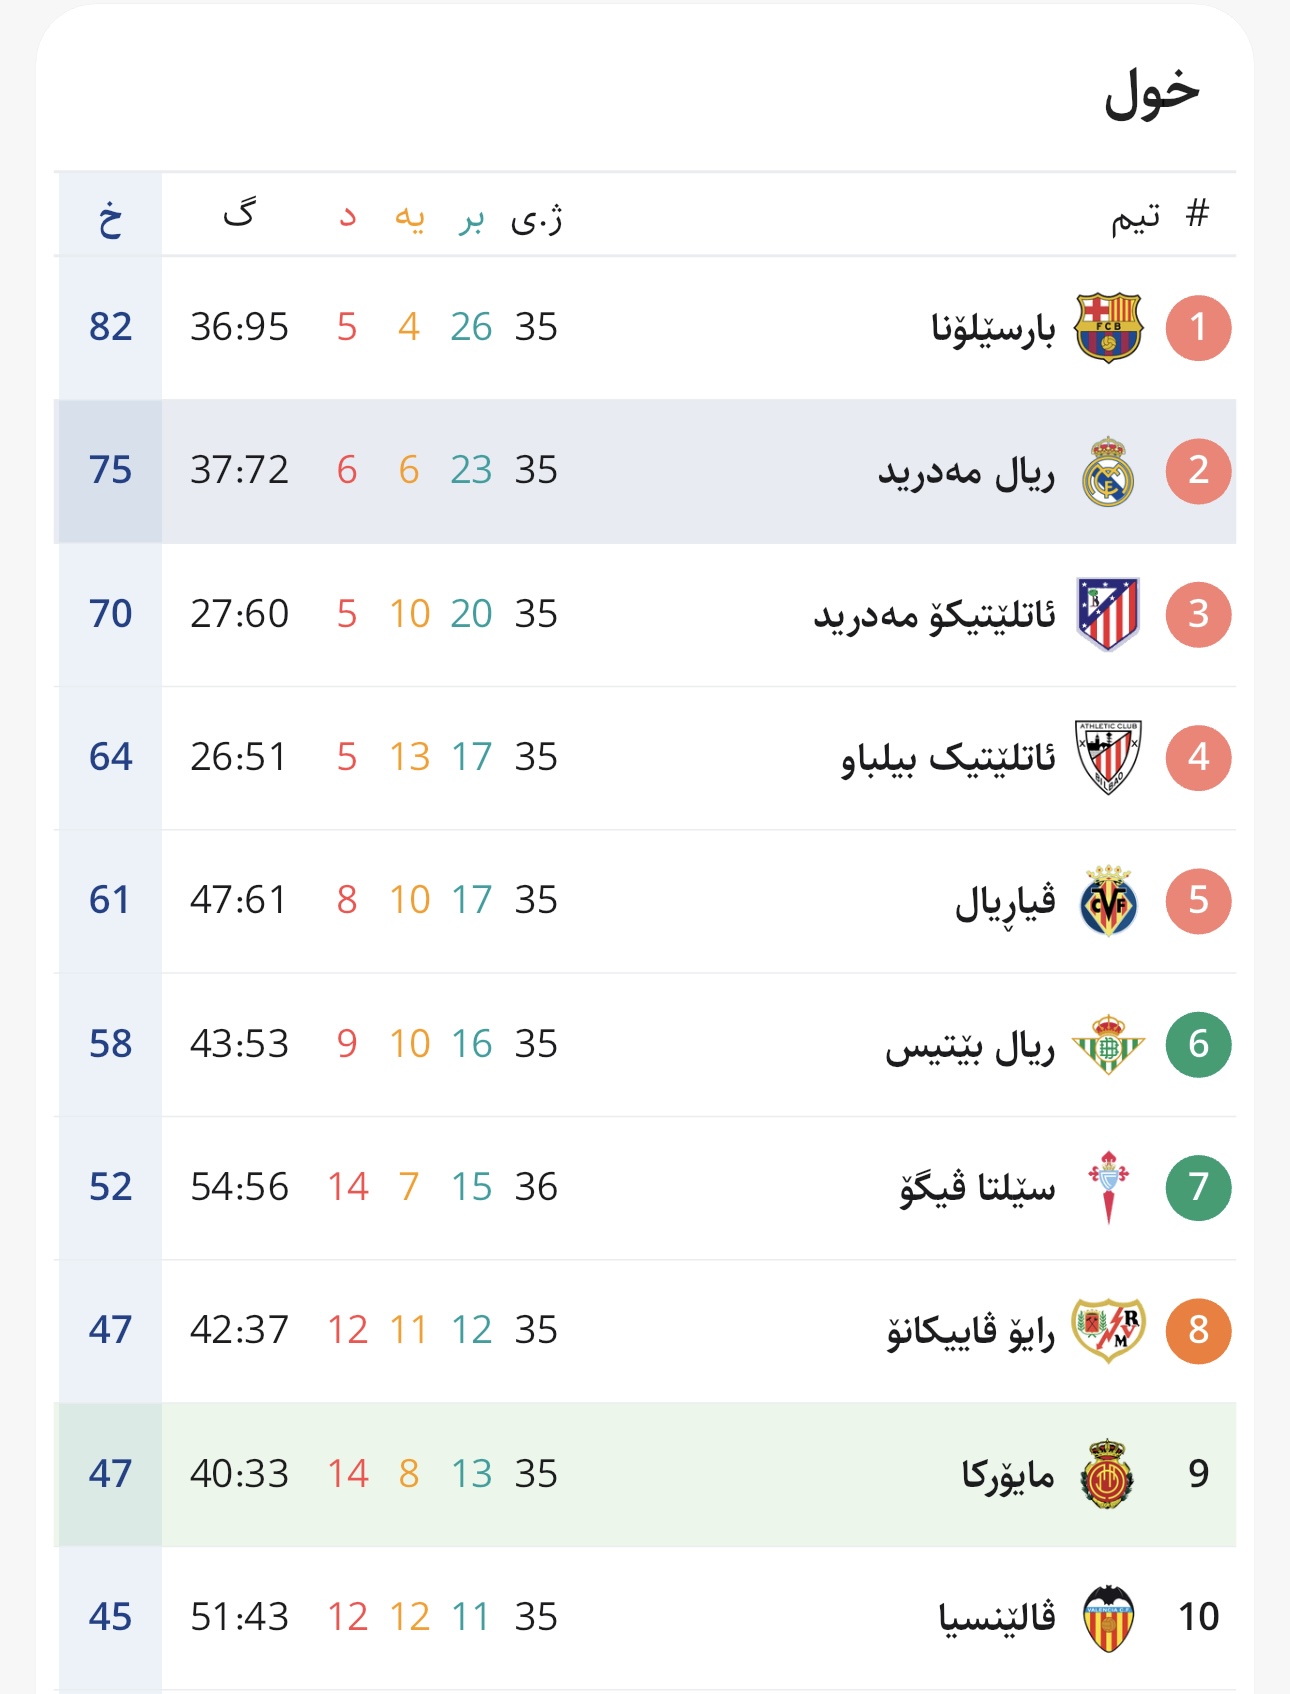1290x1694 pixels.
Task: Select the Atlético Madrid striped shield logo
Action: (x=1108, y=614)
